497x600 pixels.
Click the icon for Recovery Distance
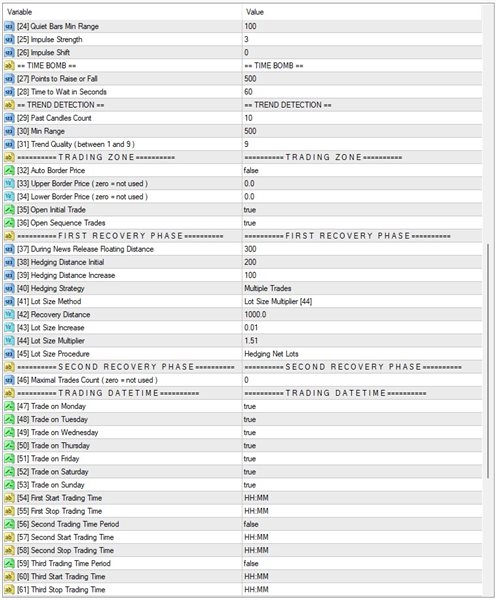tap(9, 315)
